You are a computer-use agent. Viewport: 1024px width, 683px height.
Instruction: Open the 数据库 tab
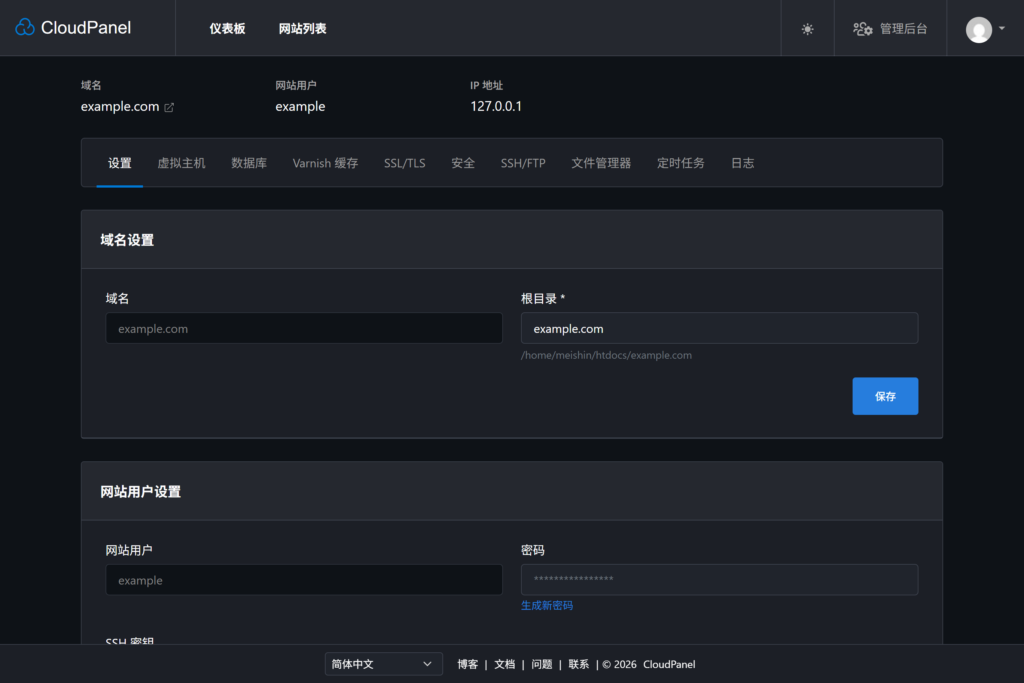pos(249,163)
